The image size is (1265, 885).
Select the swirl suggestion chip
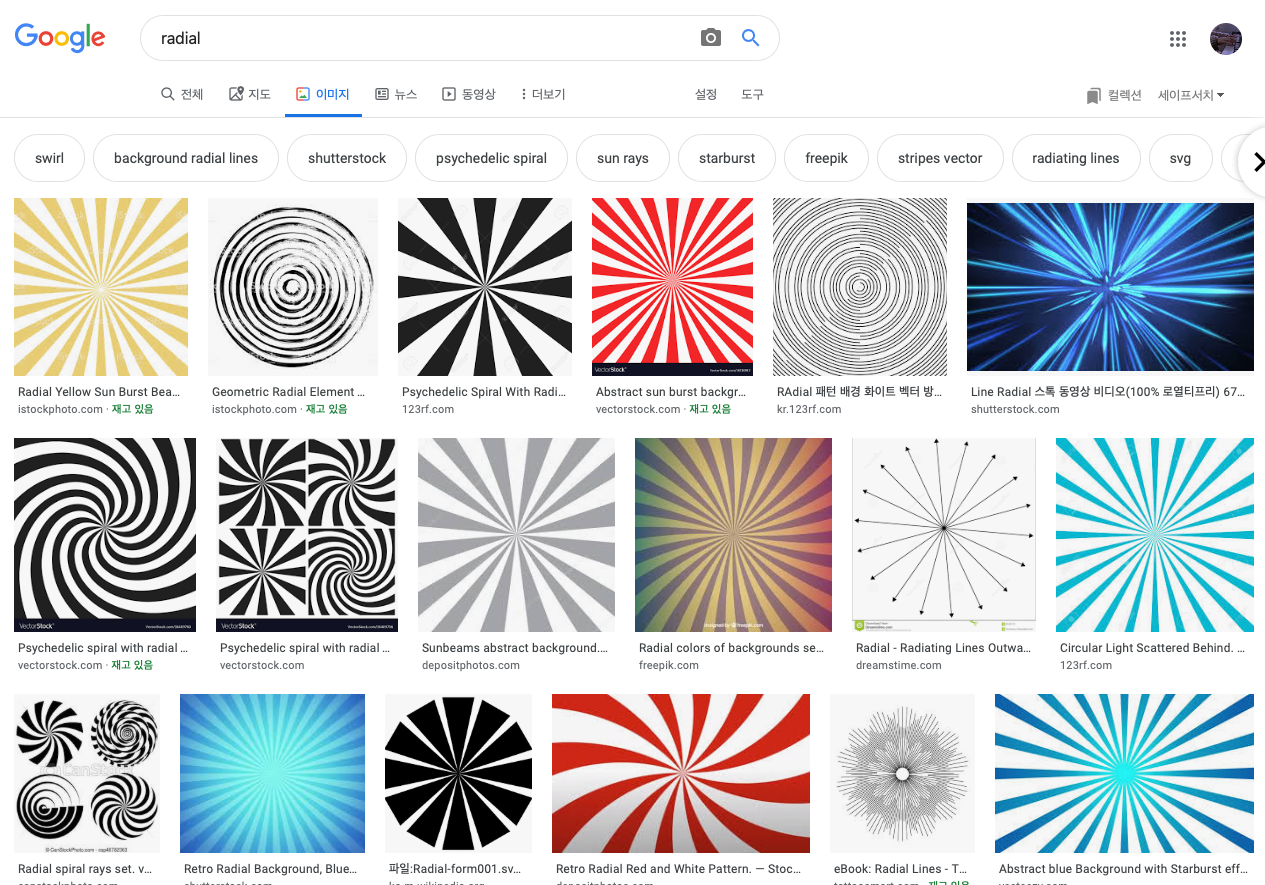(49, 158)
